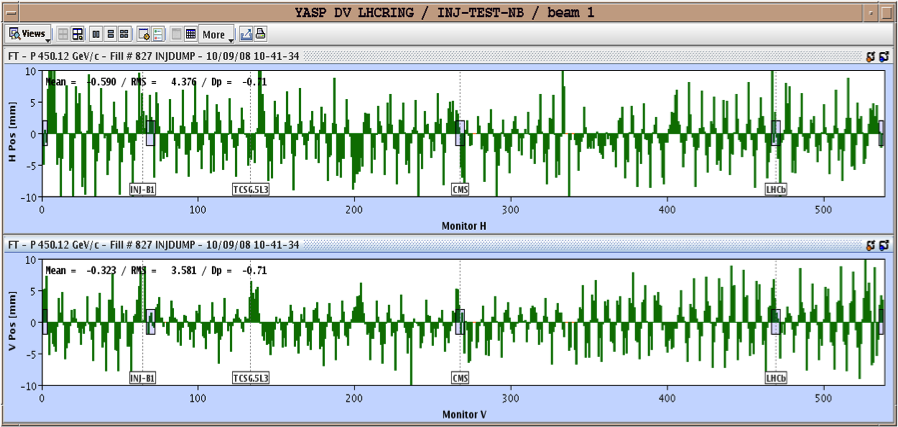Click the CMS marker in the horizontal plot
Viewport: 898px width, 427px height.
point(460,188)
